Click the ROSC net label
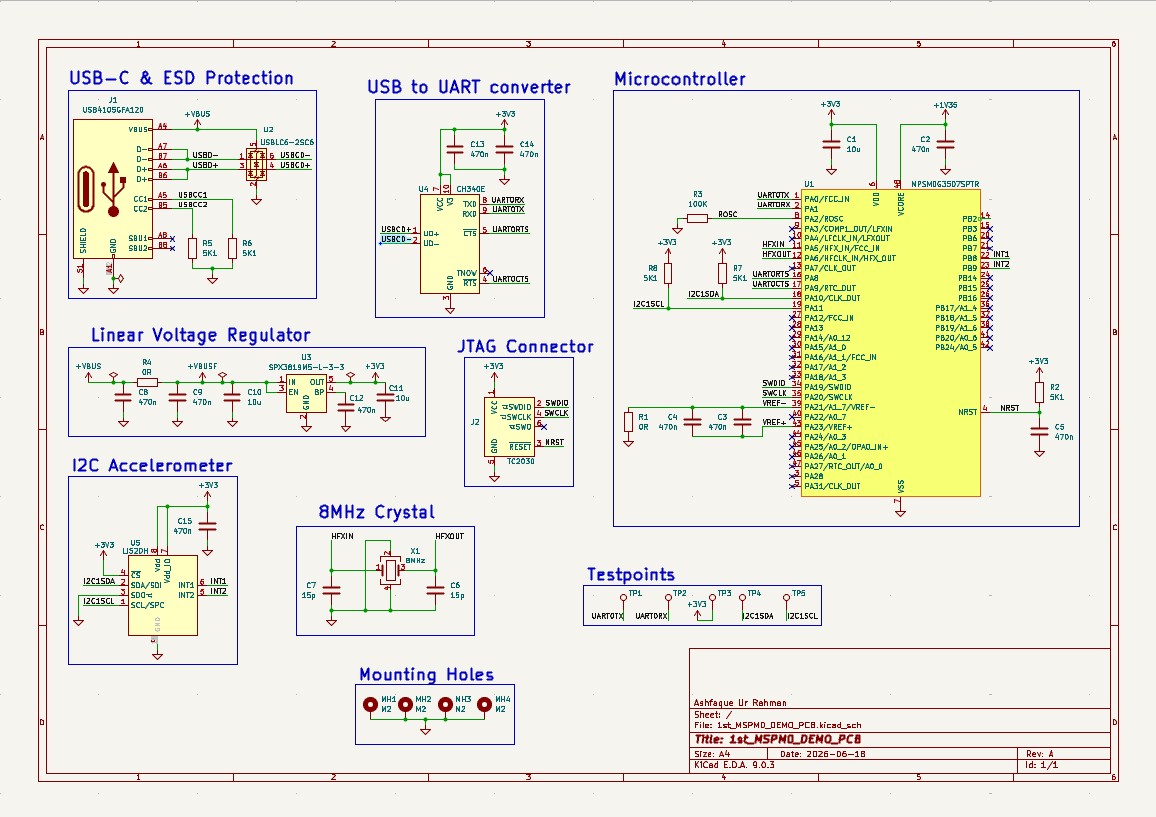The height and width of the screenshot is (817, 1156). (x=728, y=215)
